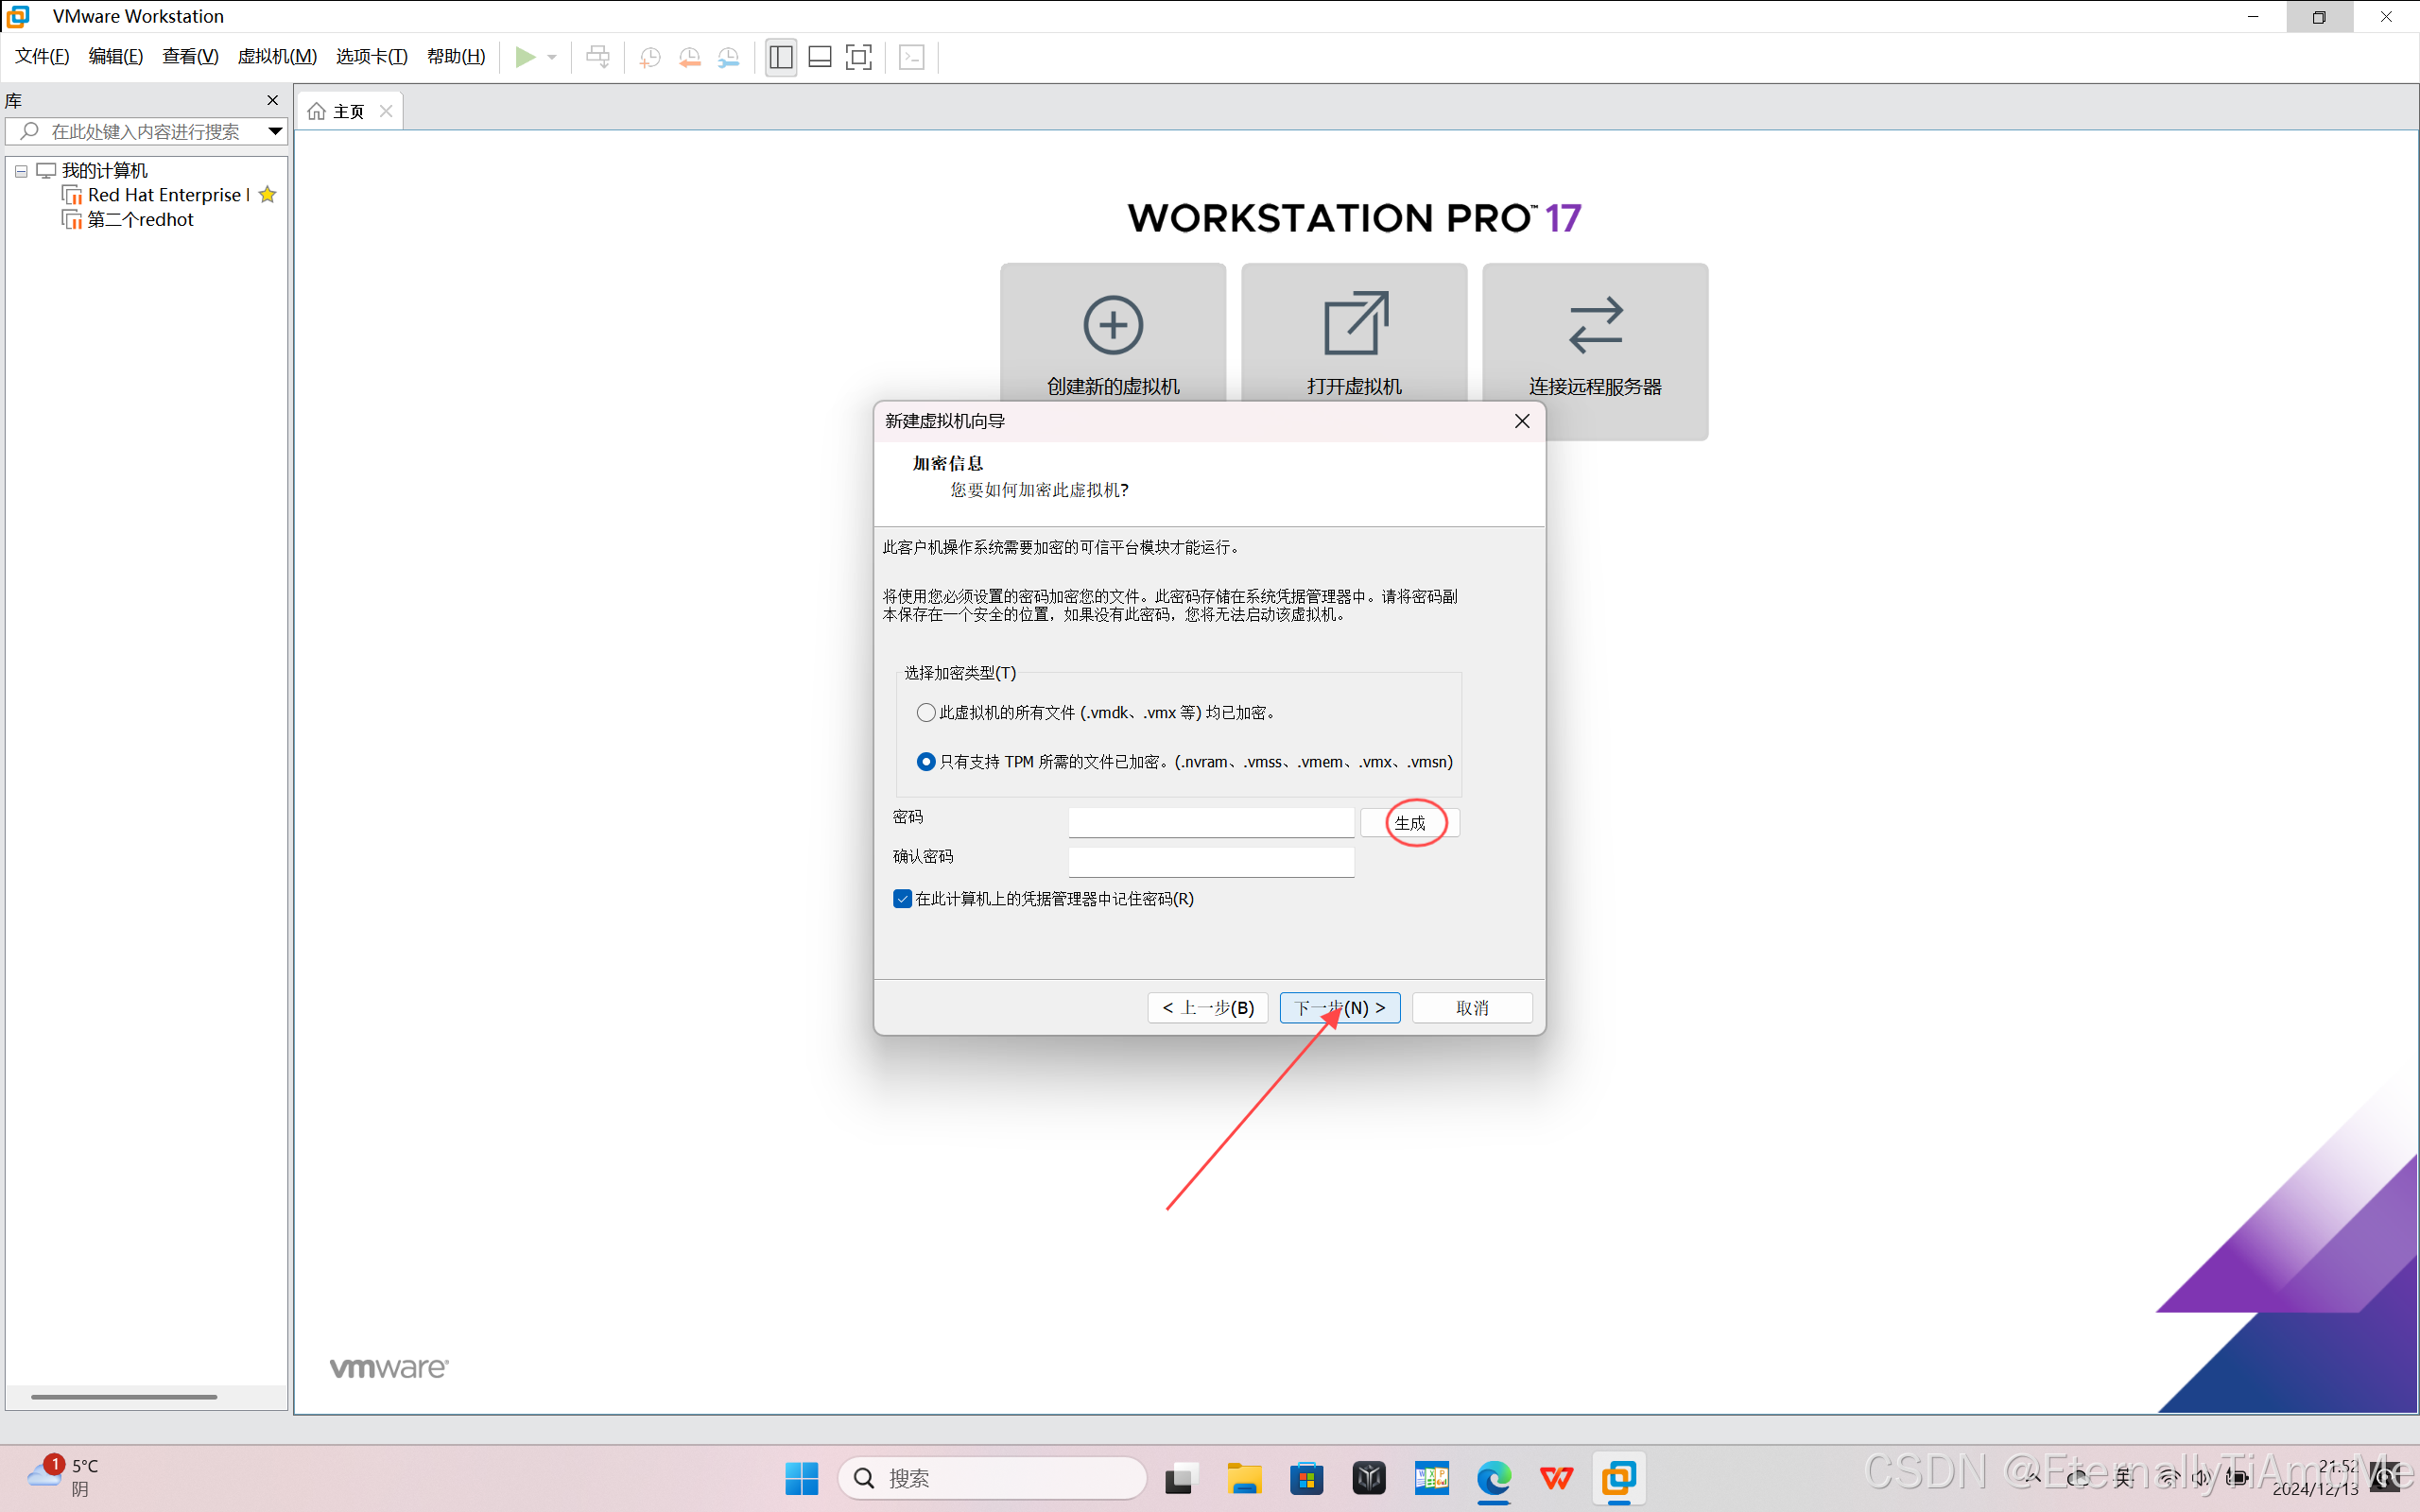2420x1512 pixels.
Task: Open Microsoft Edge from the taskbar
Action: point(1494,1478)
